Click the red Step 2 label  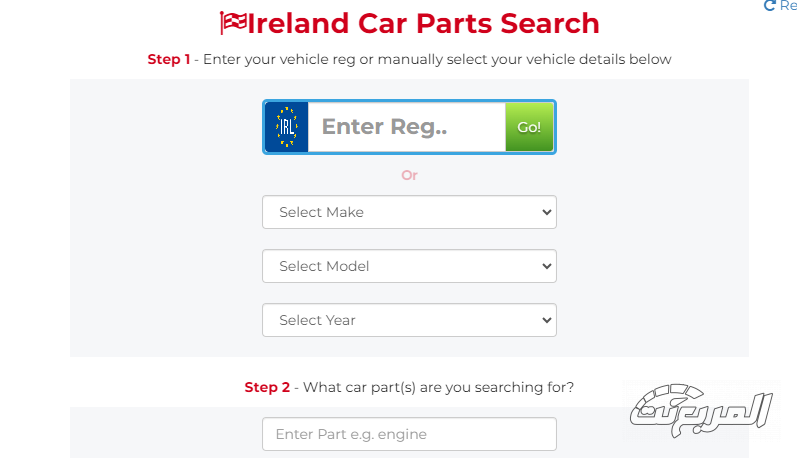click(x=267, y=387)
